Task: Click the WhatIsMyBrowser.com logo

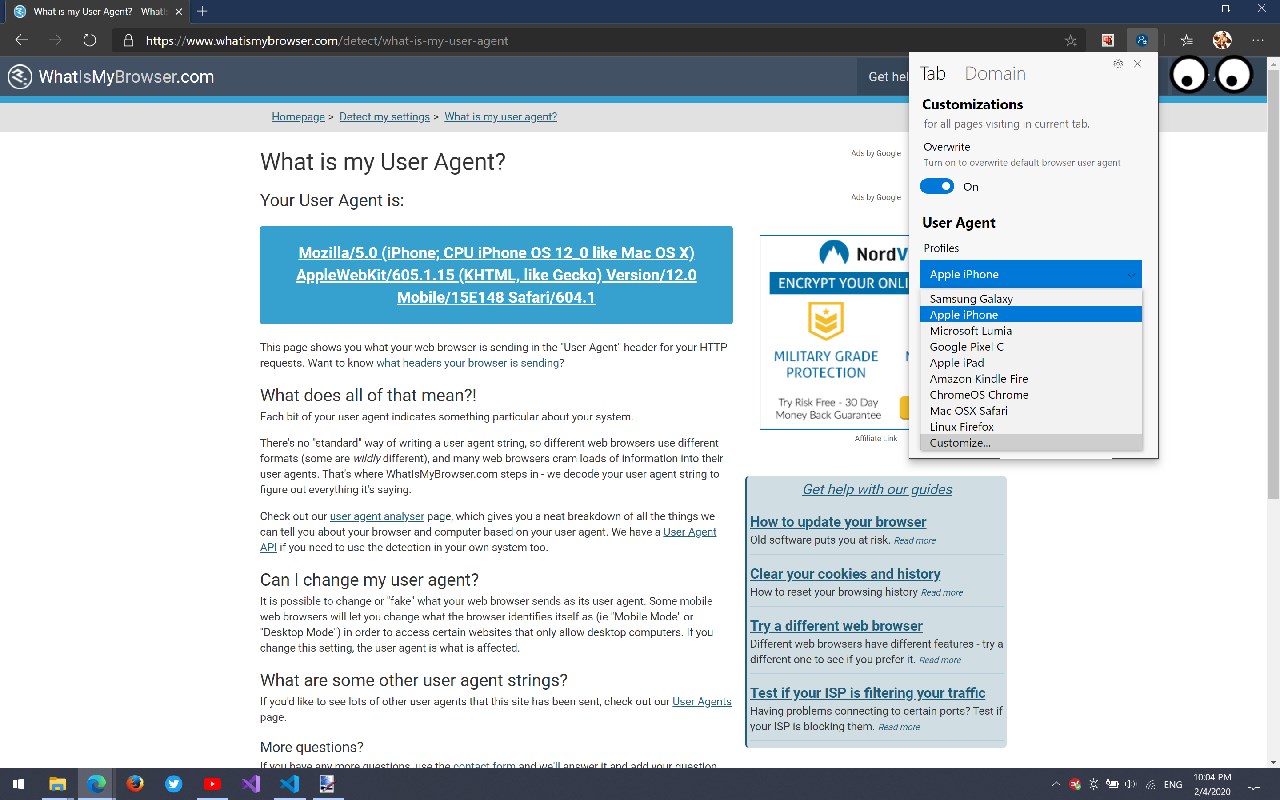Action: coord(111,77)
